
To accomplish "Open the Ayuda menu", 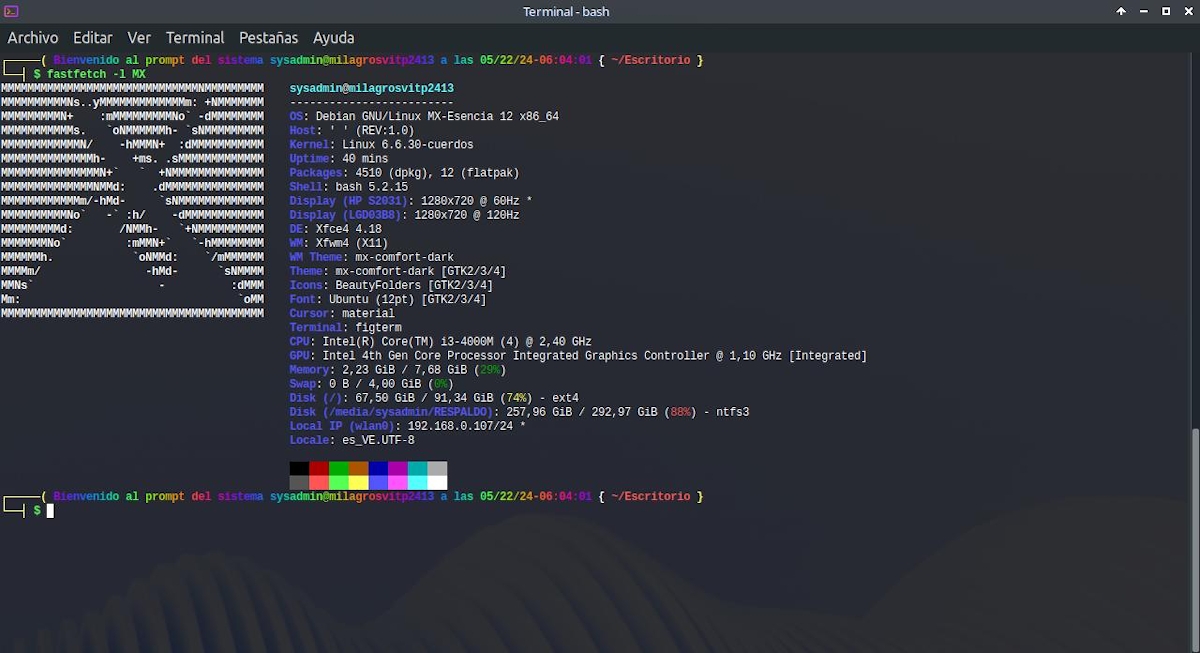I will [x=333, y=37].
